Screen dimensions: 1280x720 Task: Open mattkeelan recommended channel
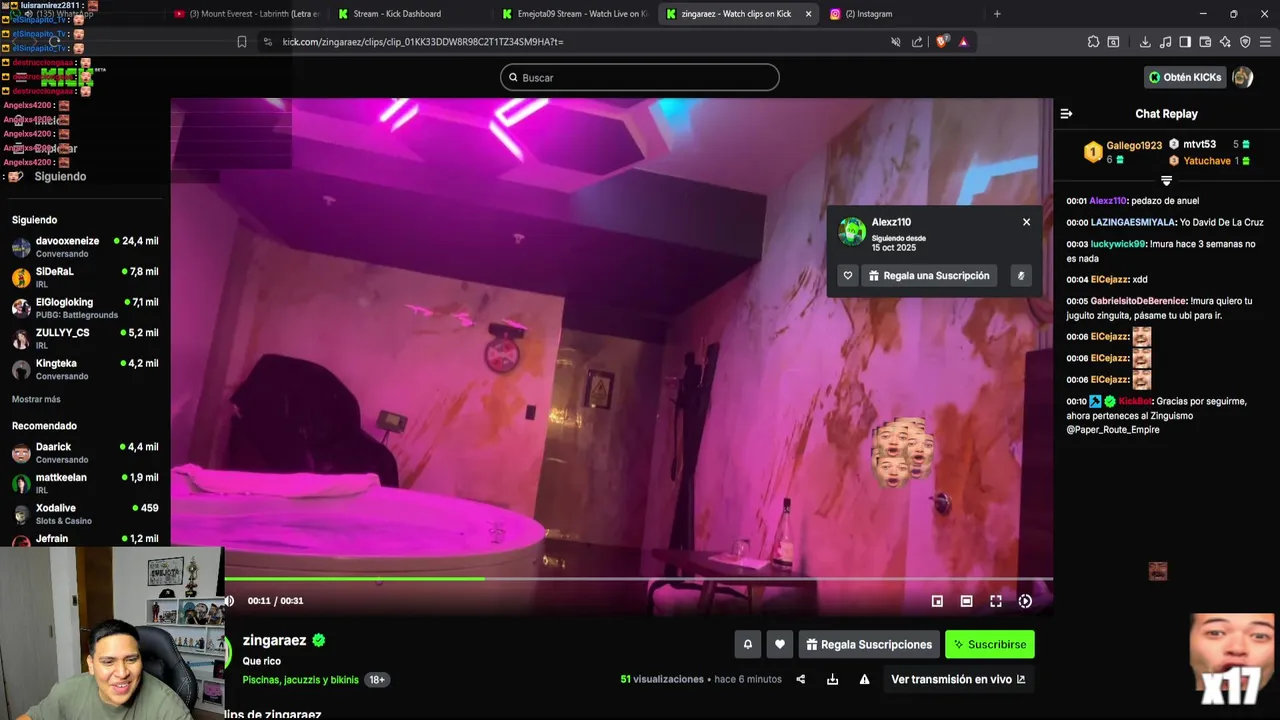[x=85, y=483]
